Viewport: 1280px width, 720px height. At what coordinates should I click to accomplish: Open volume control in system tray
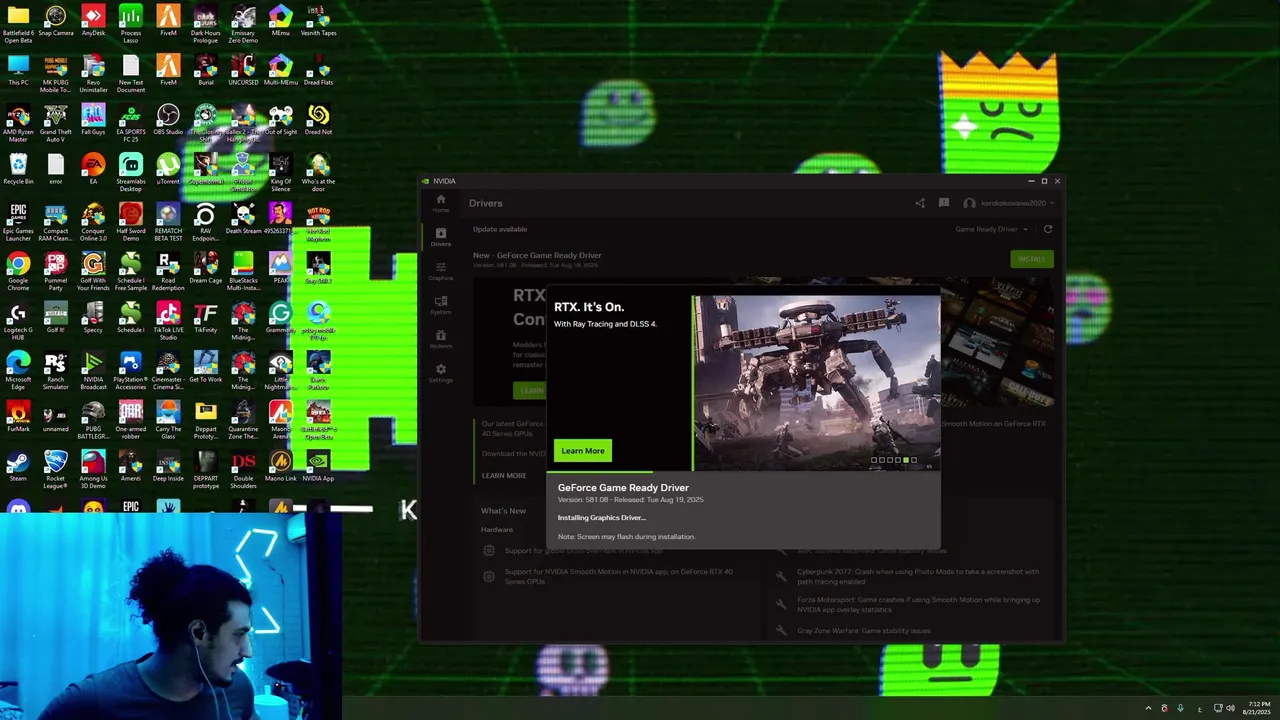coord(1230,708)
